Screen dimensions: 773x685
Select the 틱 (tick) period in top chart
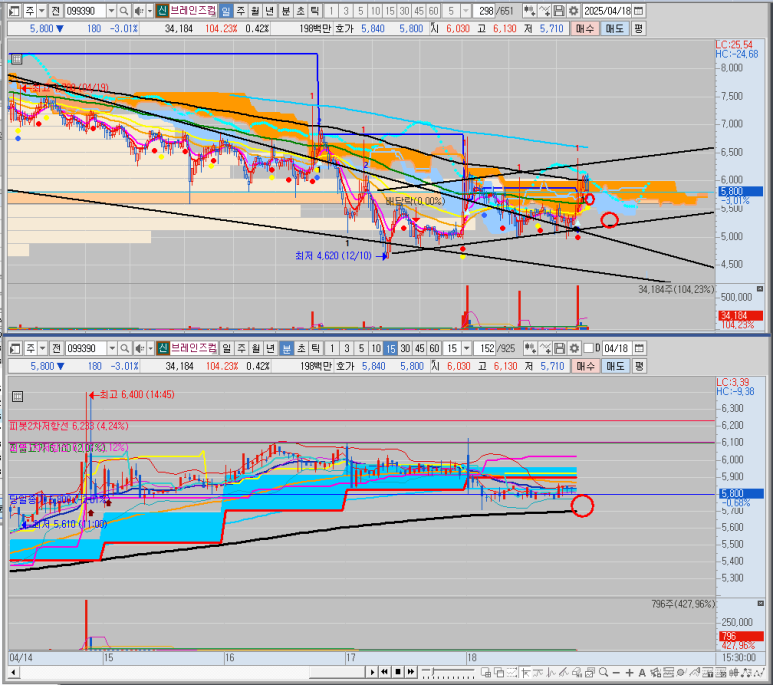(x=315, y=11)
